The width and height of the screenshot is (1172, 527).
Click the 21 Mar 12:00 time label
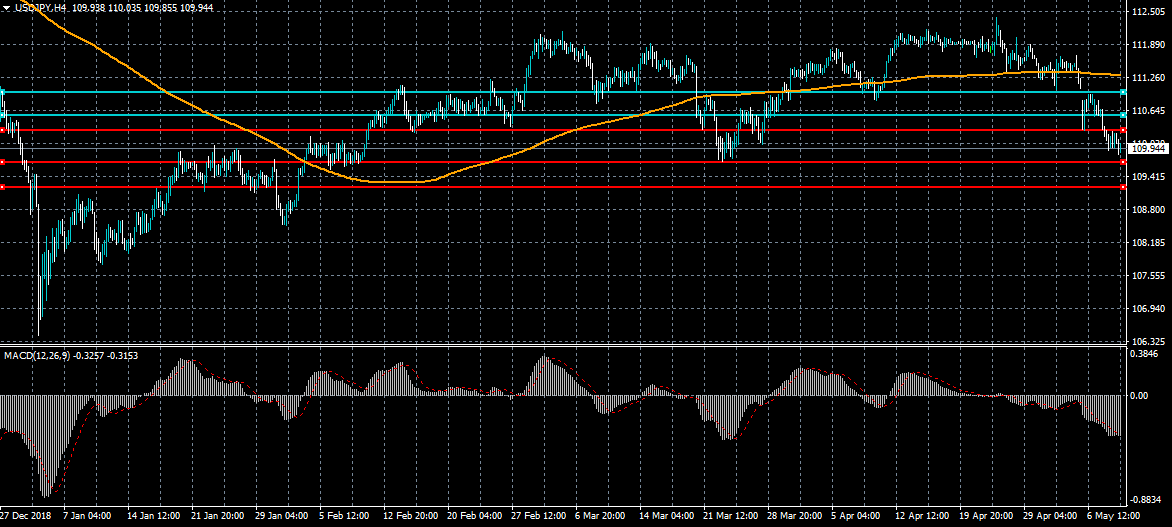coord(730,516)
